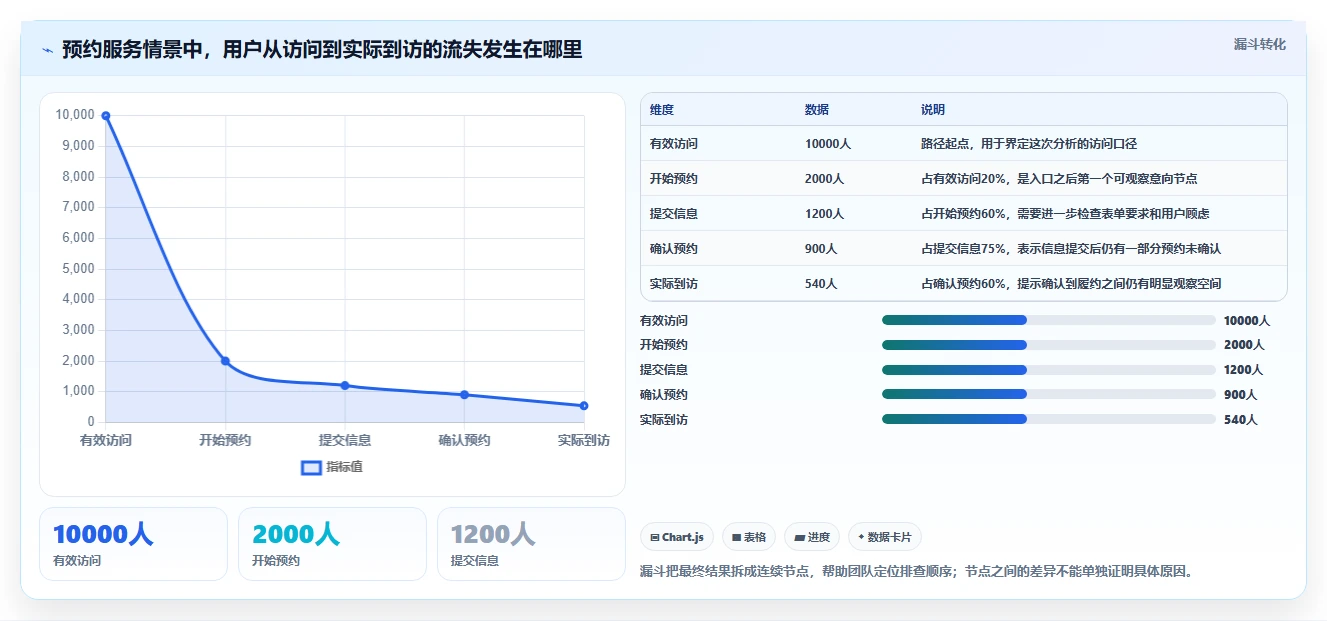The height and width of the screenshot is (621, 1327).
Task: Click the icon inside the 表格 tag
Action: [736, 538]
